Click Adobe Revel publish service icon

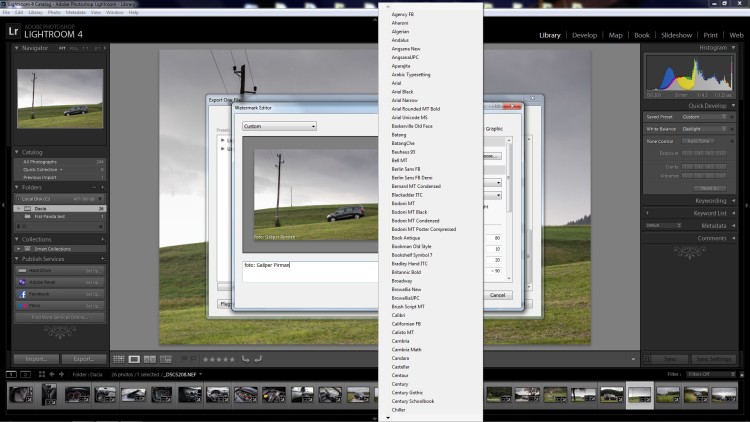pos(22,282)
